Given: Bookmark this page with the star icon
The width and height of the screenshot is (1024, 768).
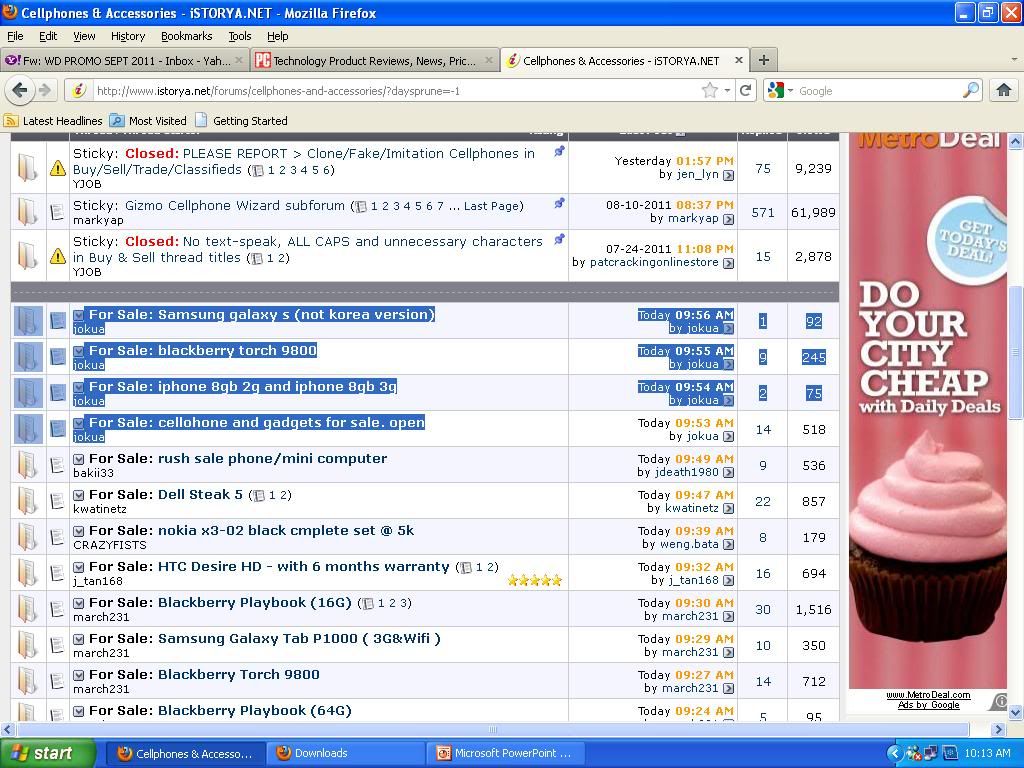Looking at the screenshot, I should (710, 90).
